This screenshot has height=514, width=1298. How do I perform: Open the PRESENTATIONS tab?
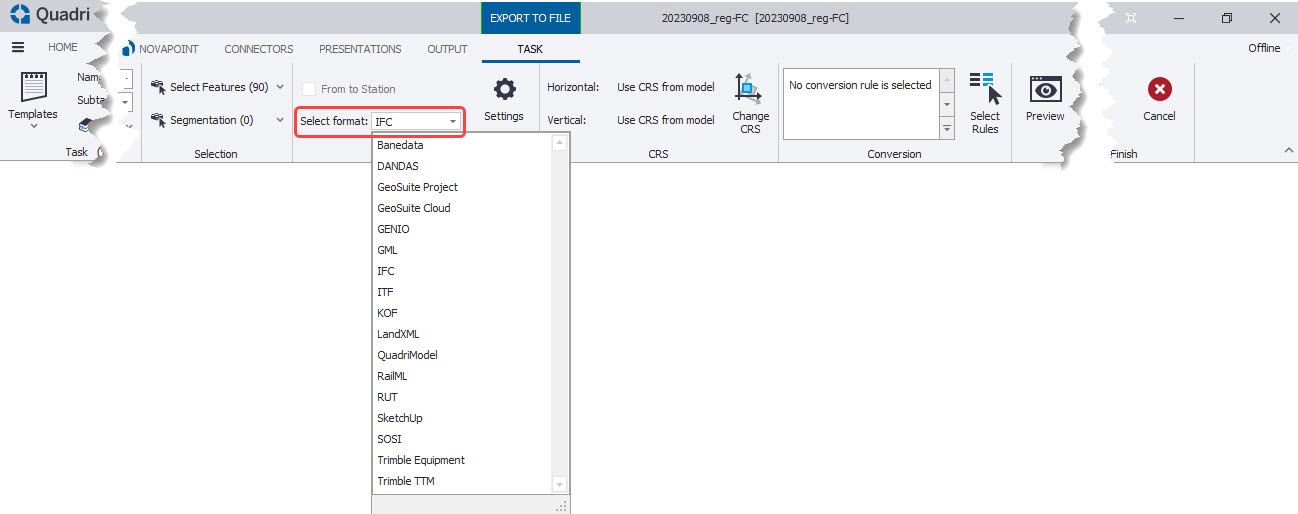pyautogui.click(x=360, y=49)
